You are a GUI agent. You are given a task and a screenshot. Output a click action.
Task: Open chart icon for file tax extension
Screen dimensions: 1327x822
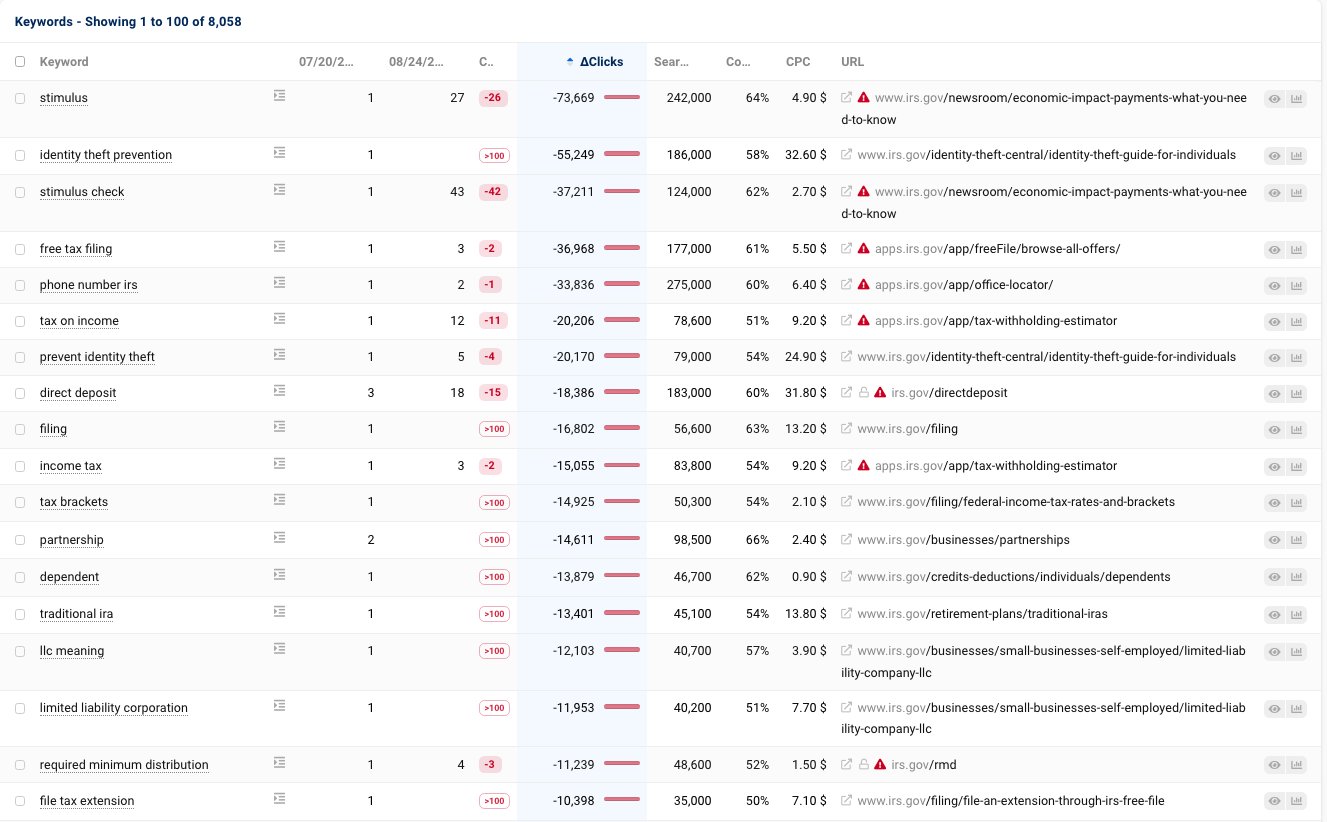point(1297,802)
